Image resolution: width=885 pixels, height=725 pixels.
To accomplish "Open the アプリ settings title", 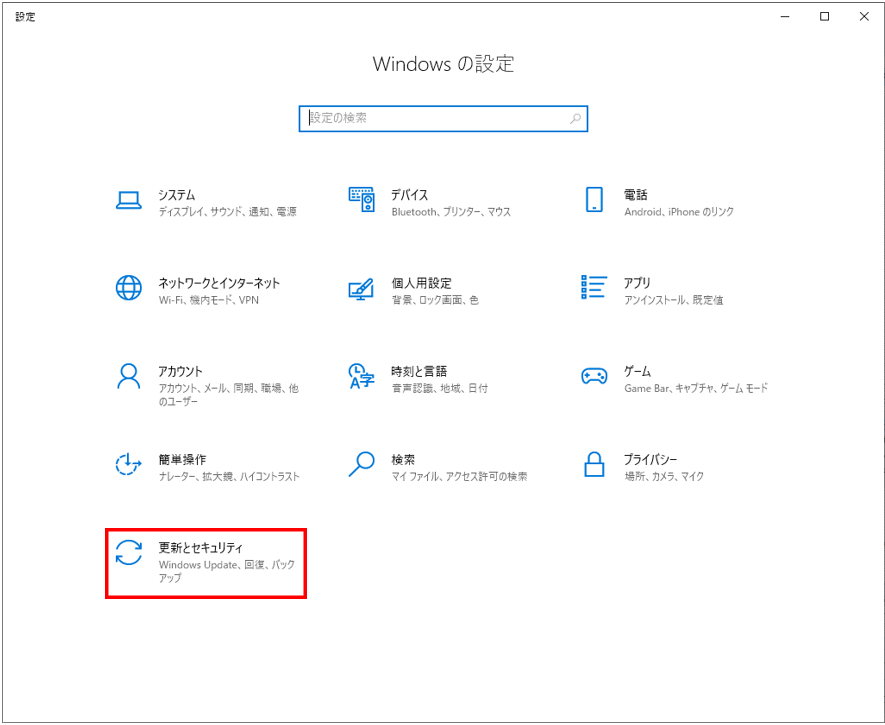I will [637, 283].
